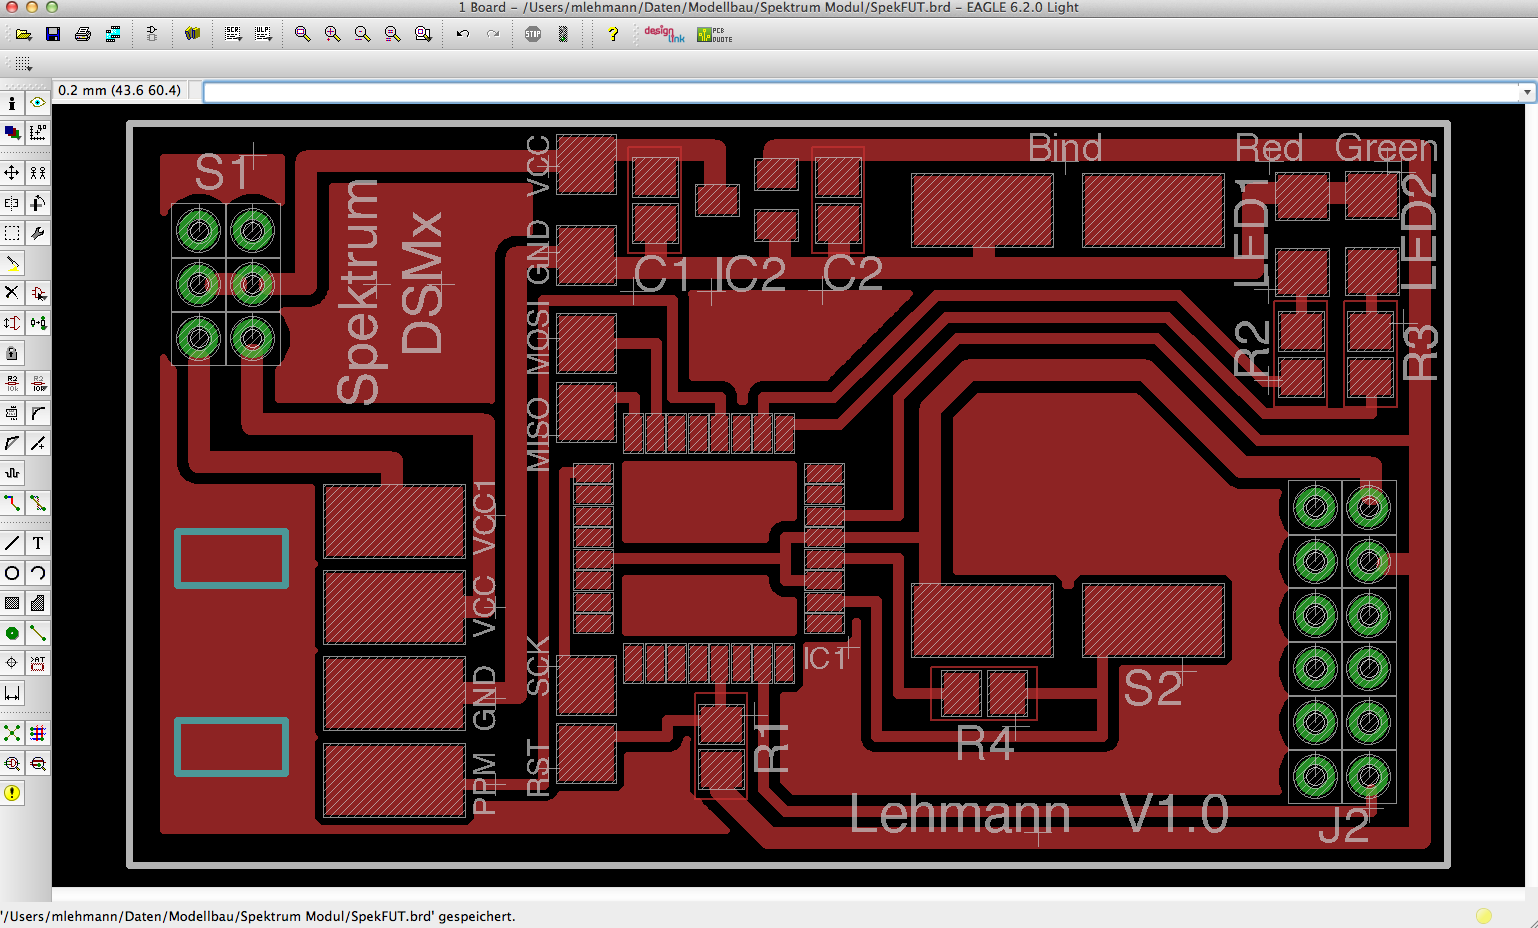Open the designlink search
The height and width of the screenshot is (928, 1538).
[x=664, y=34]
